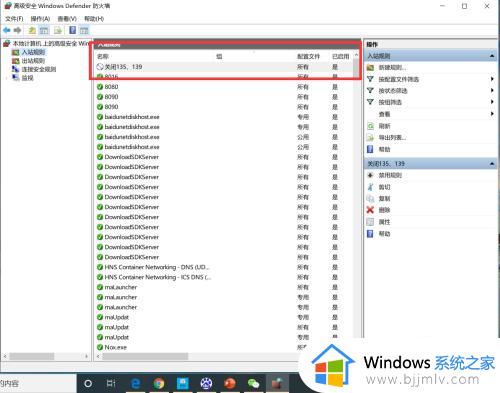The height and width of the screenshot is (393, 500).
Task: Open the firewall app icon on taskbar
Action: (277, 384)
